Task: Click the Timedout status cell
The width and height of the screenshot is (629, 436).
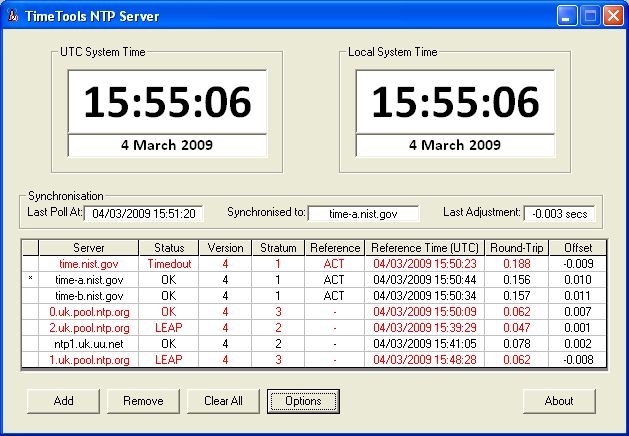Action: [x=169, y=264]
